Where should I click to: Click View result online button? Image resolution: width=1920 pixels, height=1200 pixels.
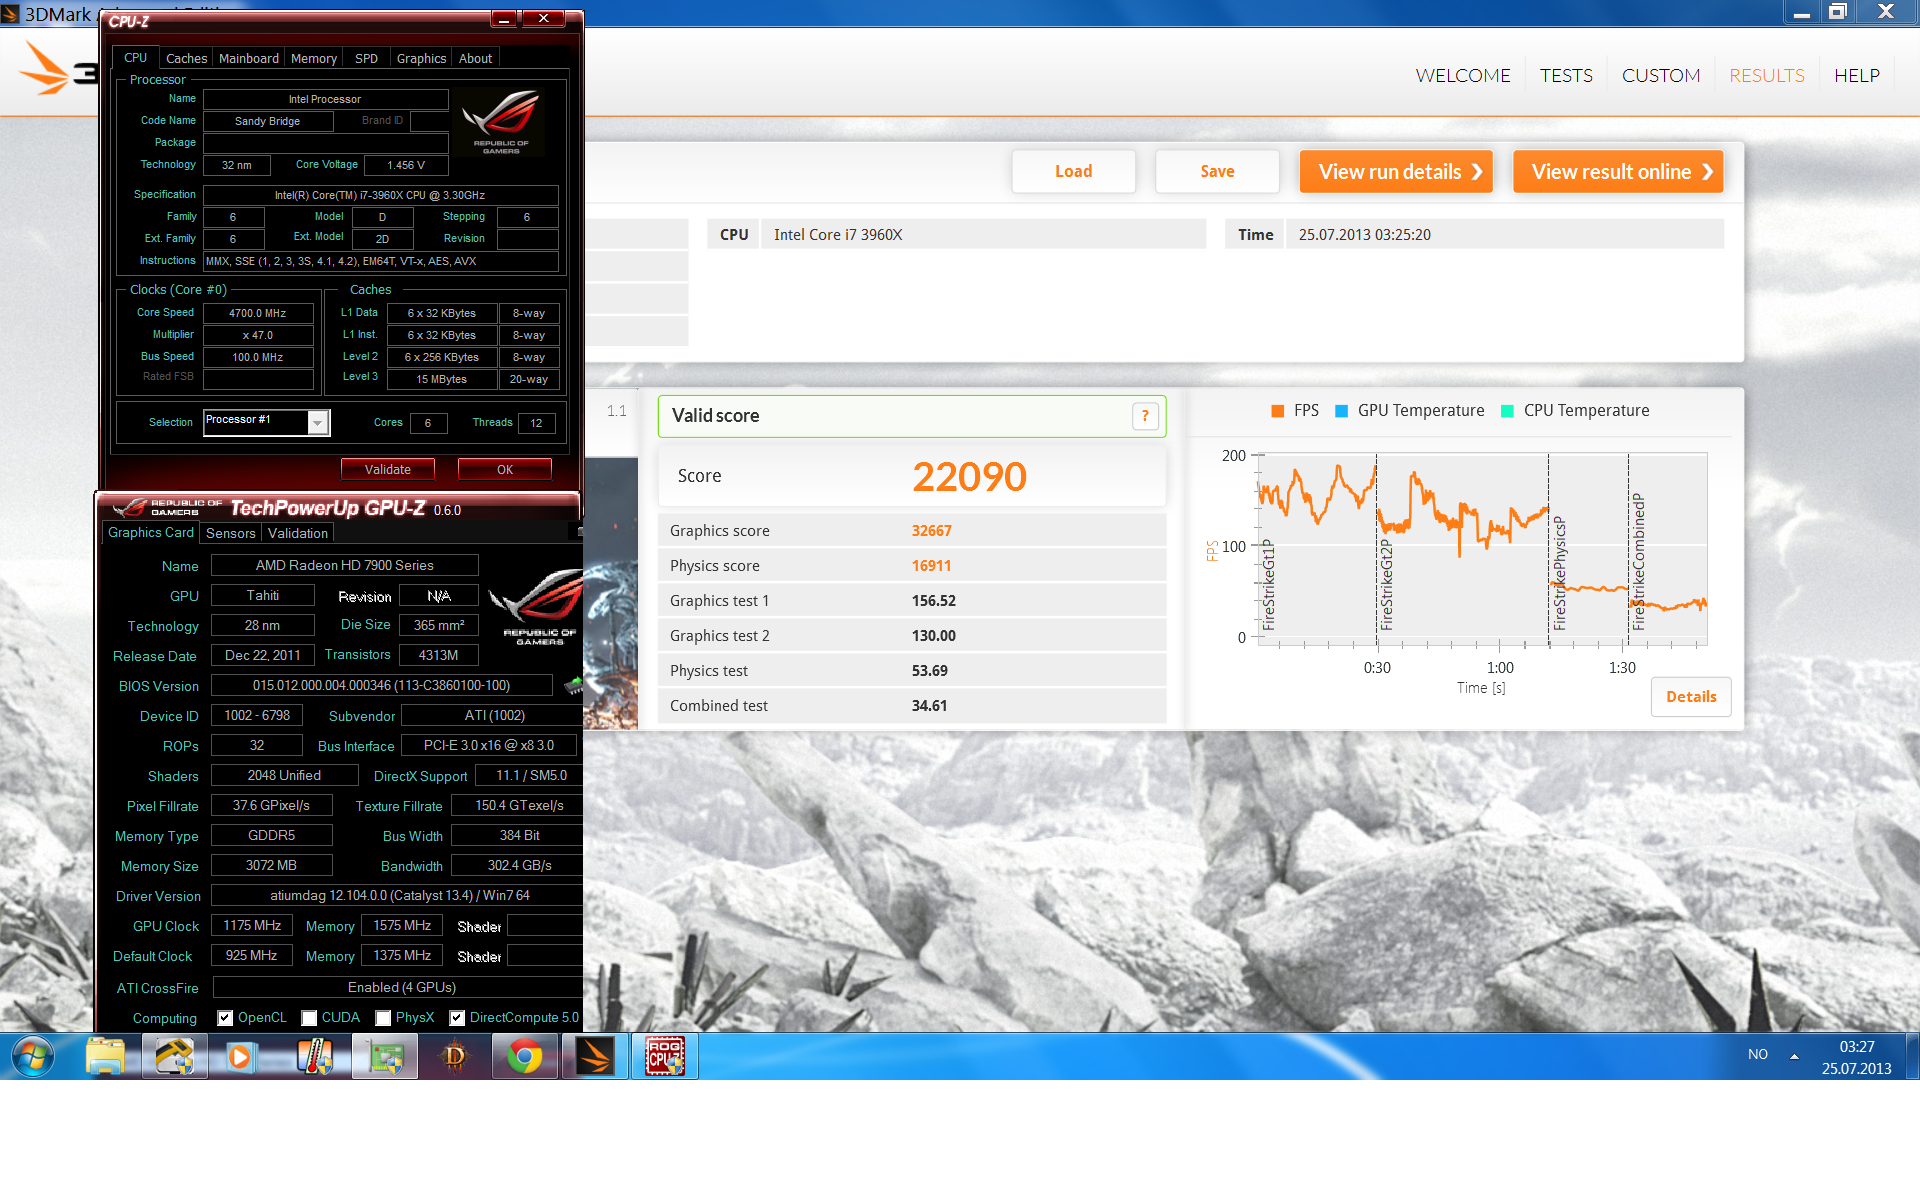click(x=1618, y=172)
